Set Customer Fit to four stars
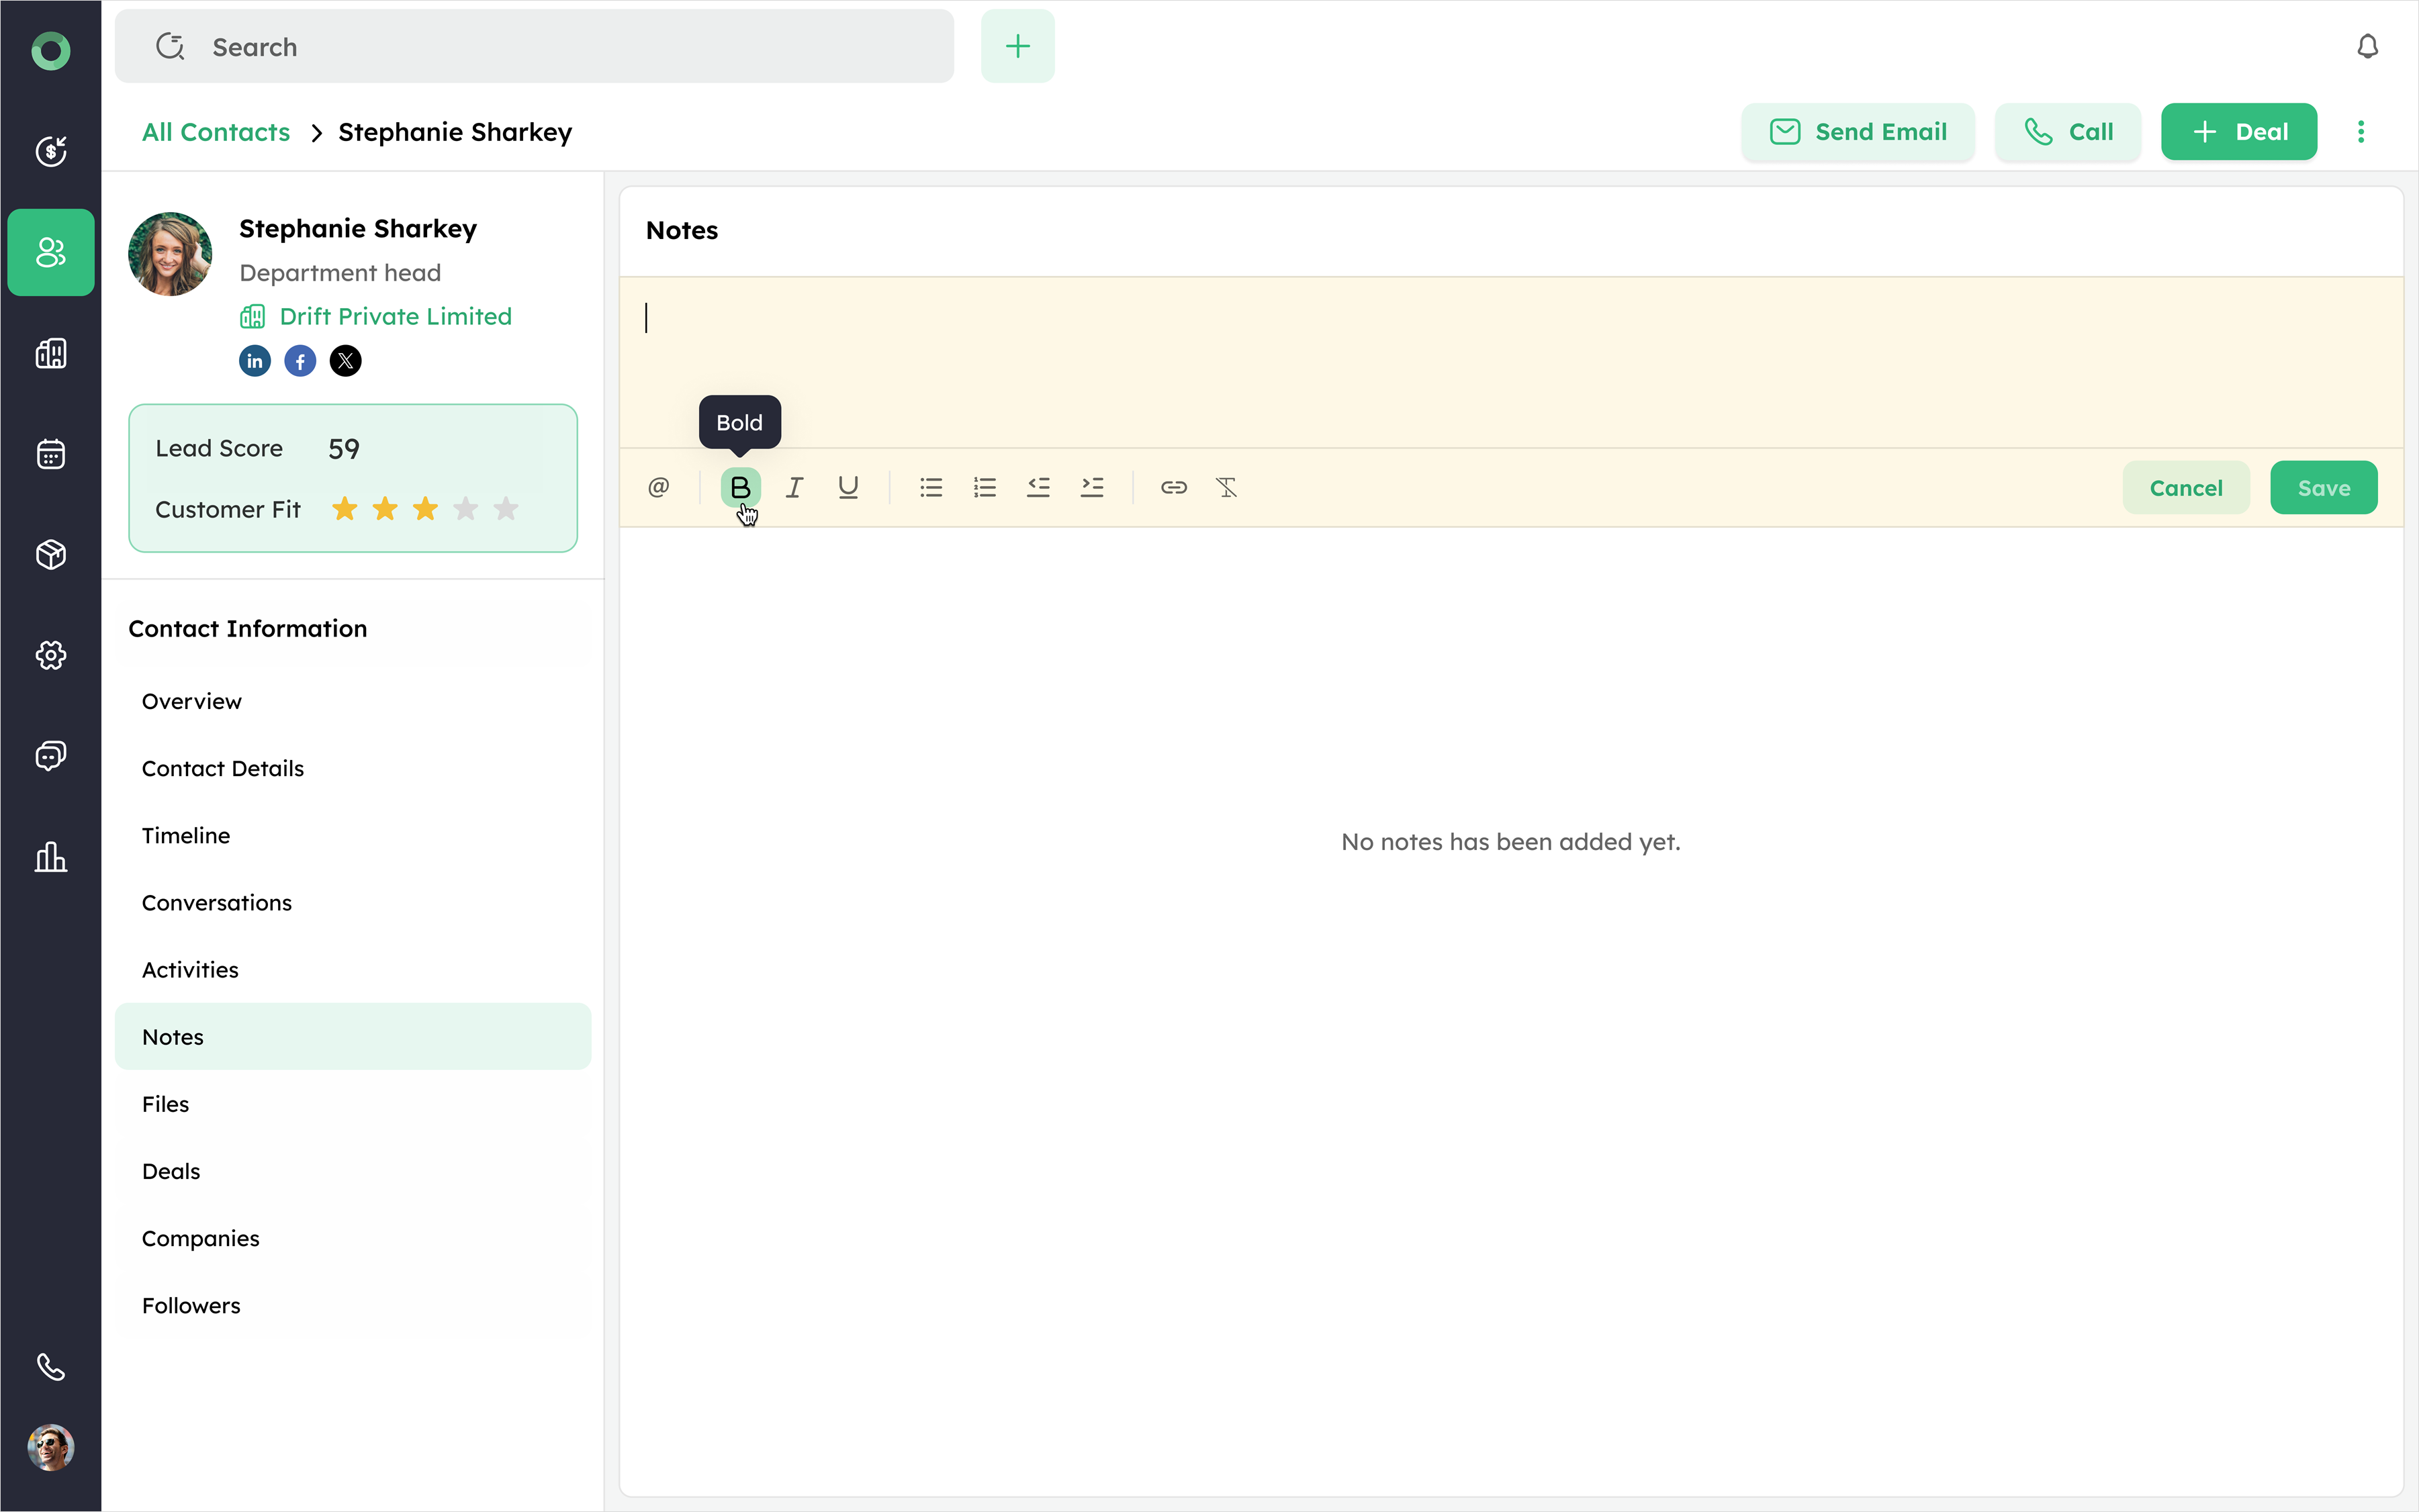 coord(466,510)
